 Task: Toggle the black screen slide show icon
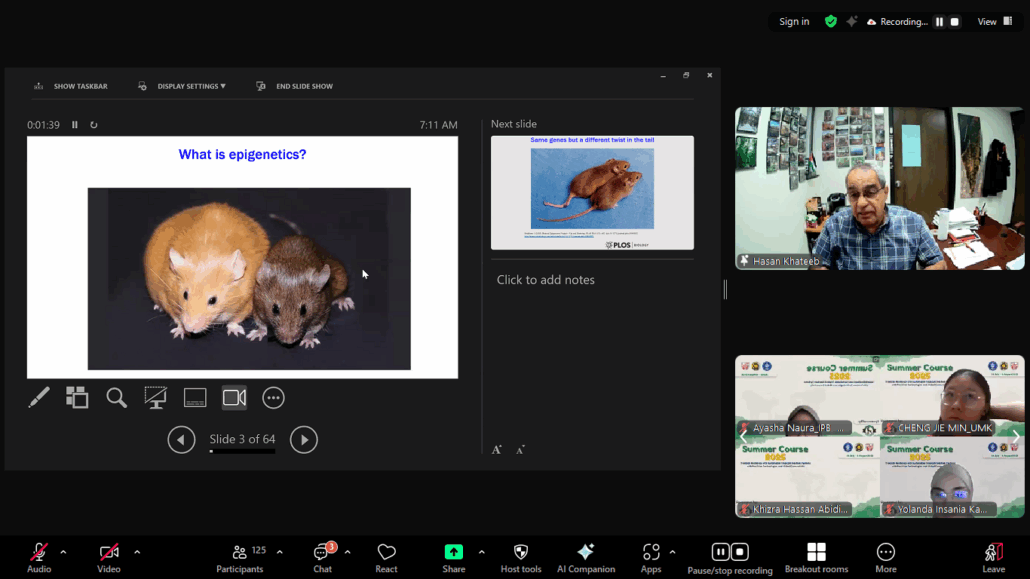(156, 398)
